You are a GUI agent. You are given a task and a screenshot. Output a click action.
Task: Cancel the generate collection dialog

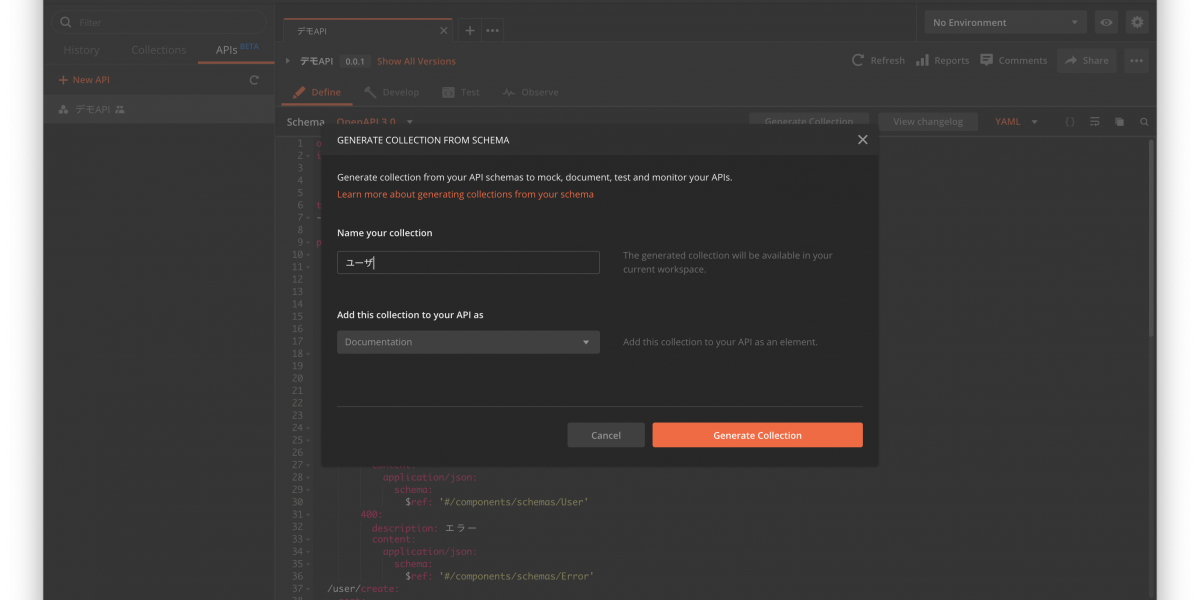[x=605, y=435]
